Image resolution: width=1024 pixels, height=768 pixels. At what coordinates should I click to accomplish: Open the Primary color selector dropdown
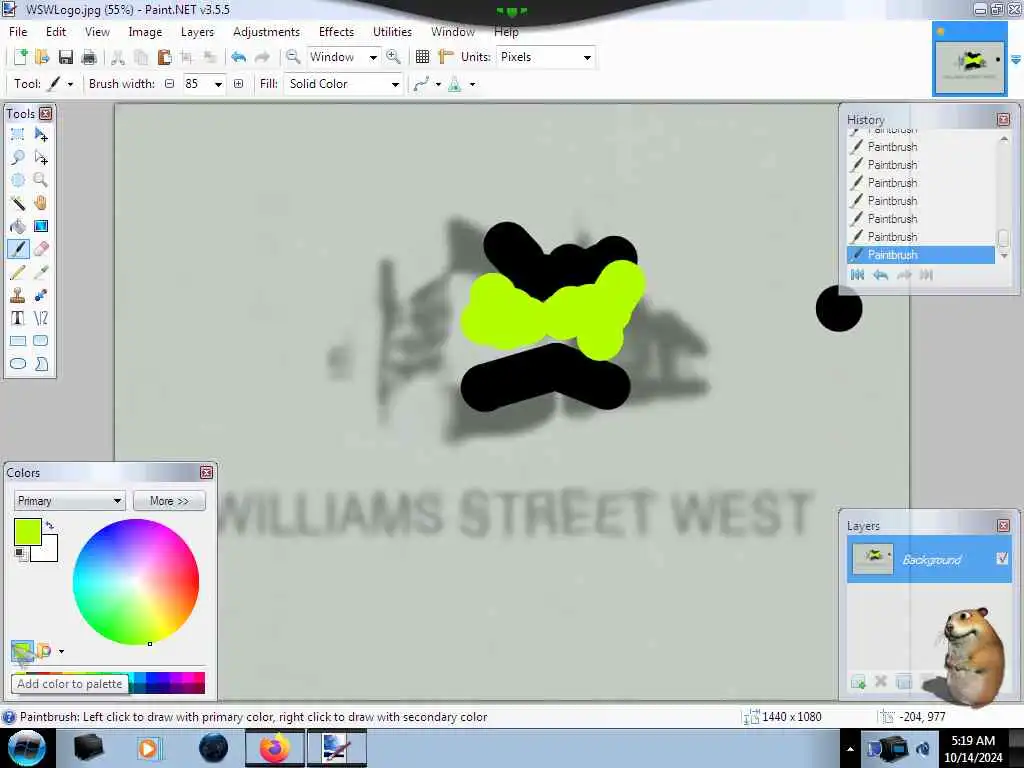tap(69, 501)
